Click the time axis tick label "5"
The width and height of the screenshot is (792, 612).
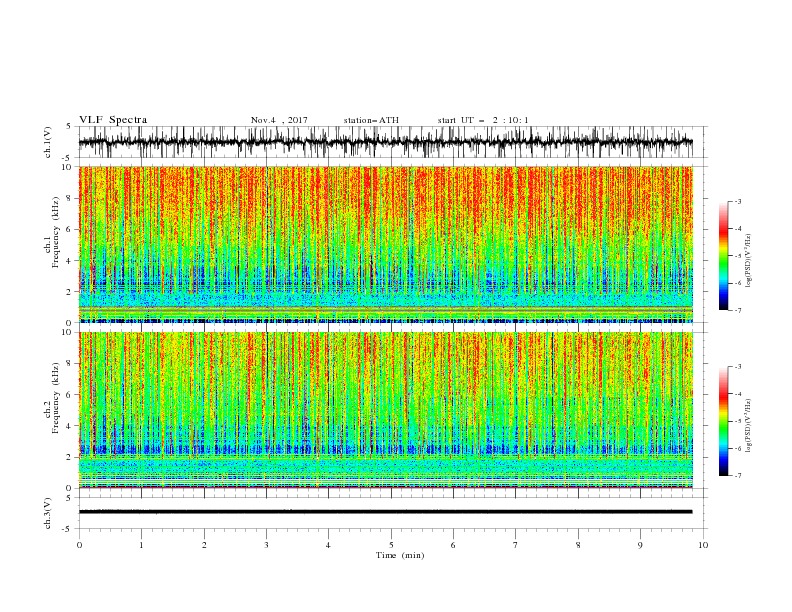click(x=391, y=545)
